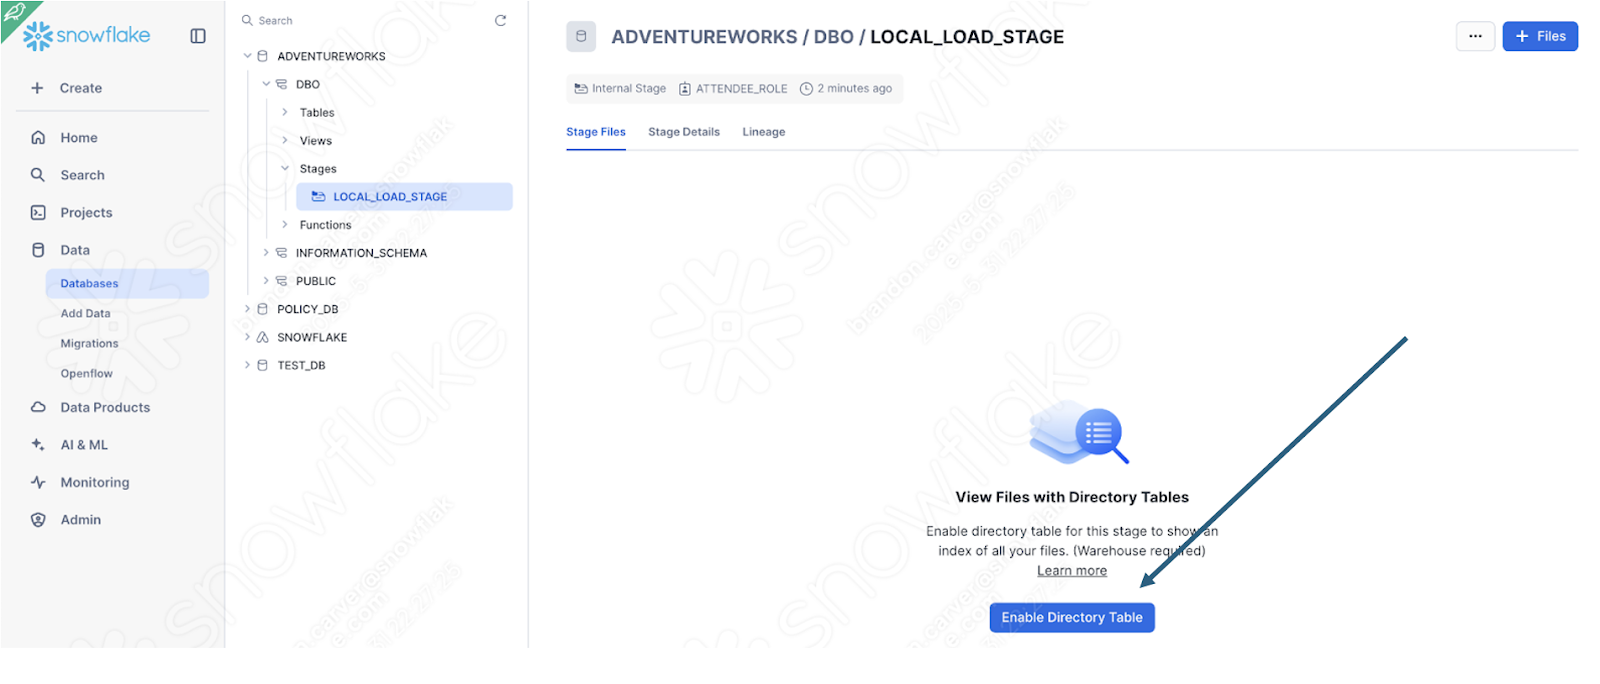This screenshot has height=684, width=1600.
Task: Refresh the database object list
Action: [x=500, y=20]
